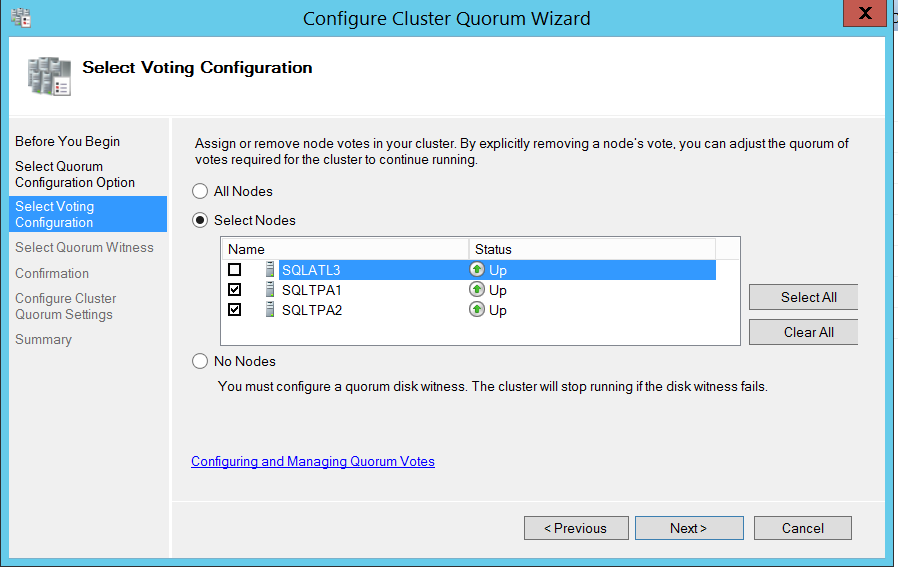Click the SQLTPA1 server icon
The width and height of the screenshot is (898, 567).
pos(270,290)
